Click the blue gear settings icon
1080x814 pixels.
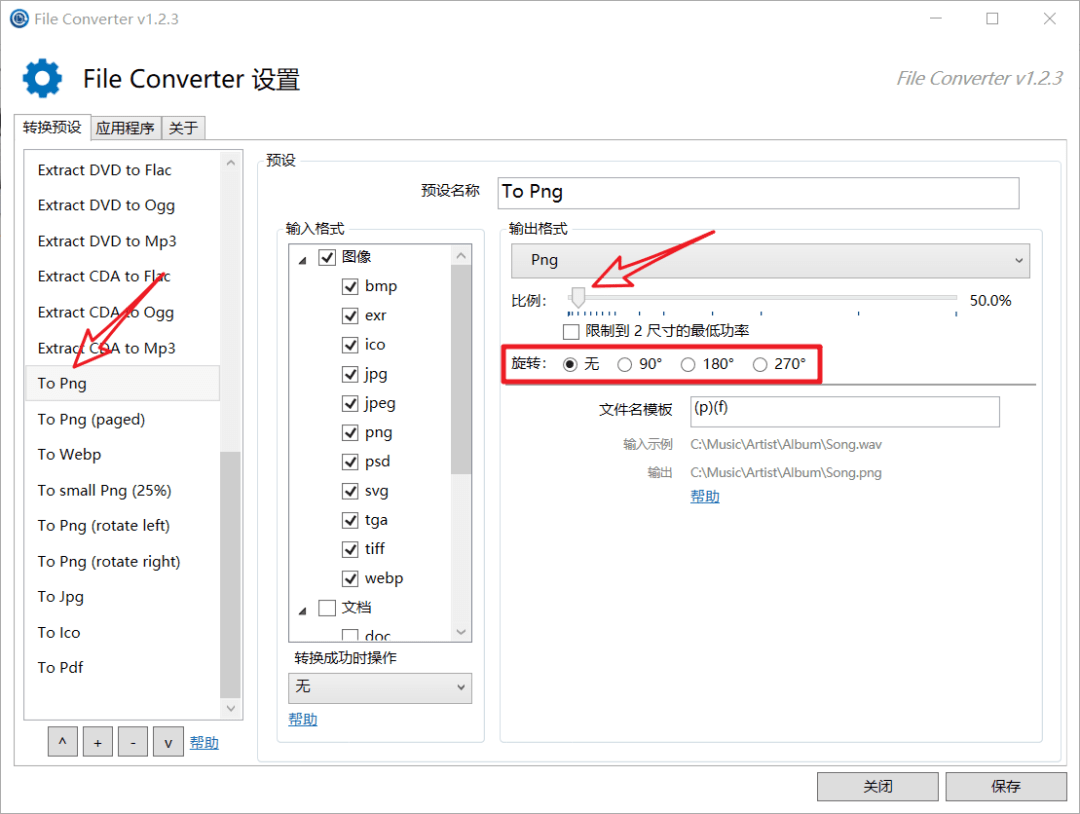coord(42,78)
